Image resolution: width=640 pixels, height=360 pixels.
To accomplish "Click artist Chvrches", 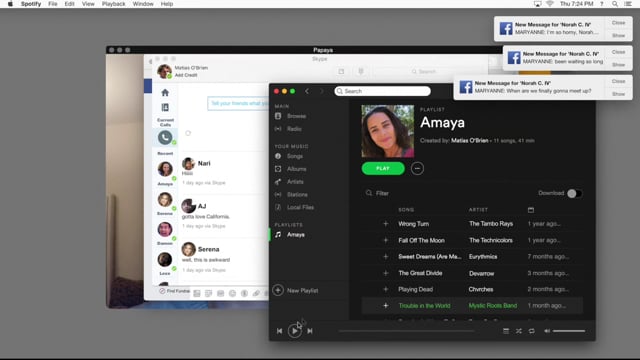I will pos(481,289).
